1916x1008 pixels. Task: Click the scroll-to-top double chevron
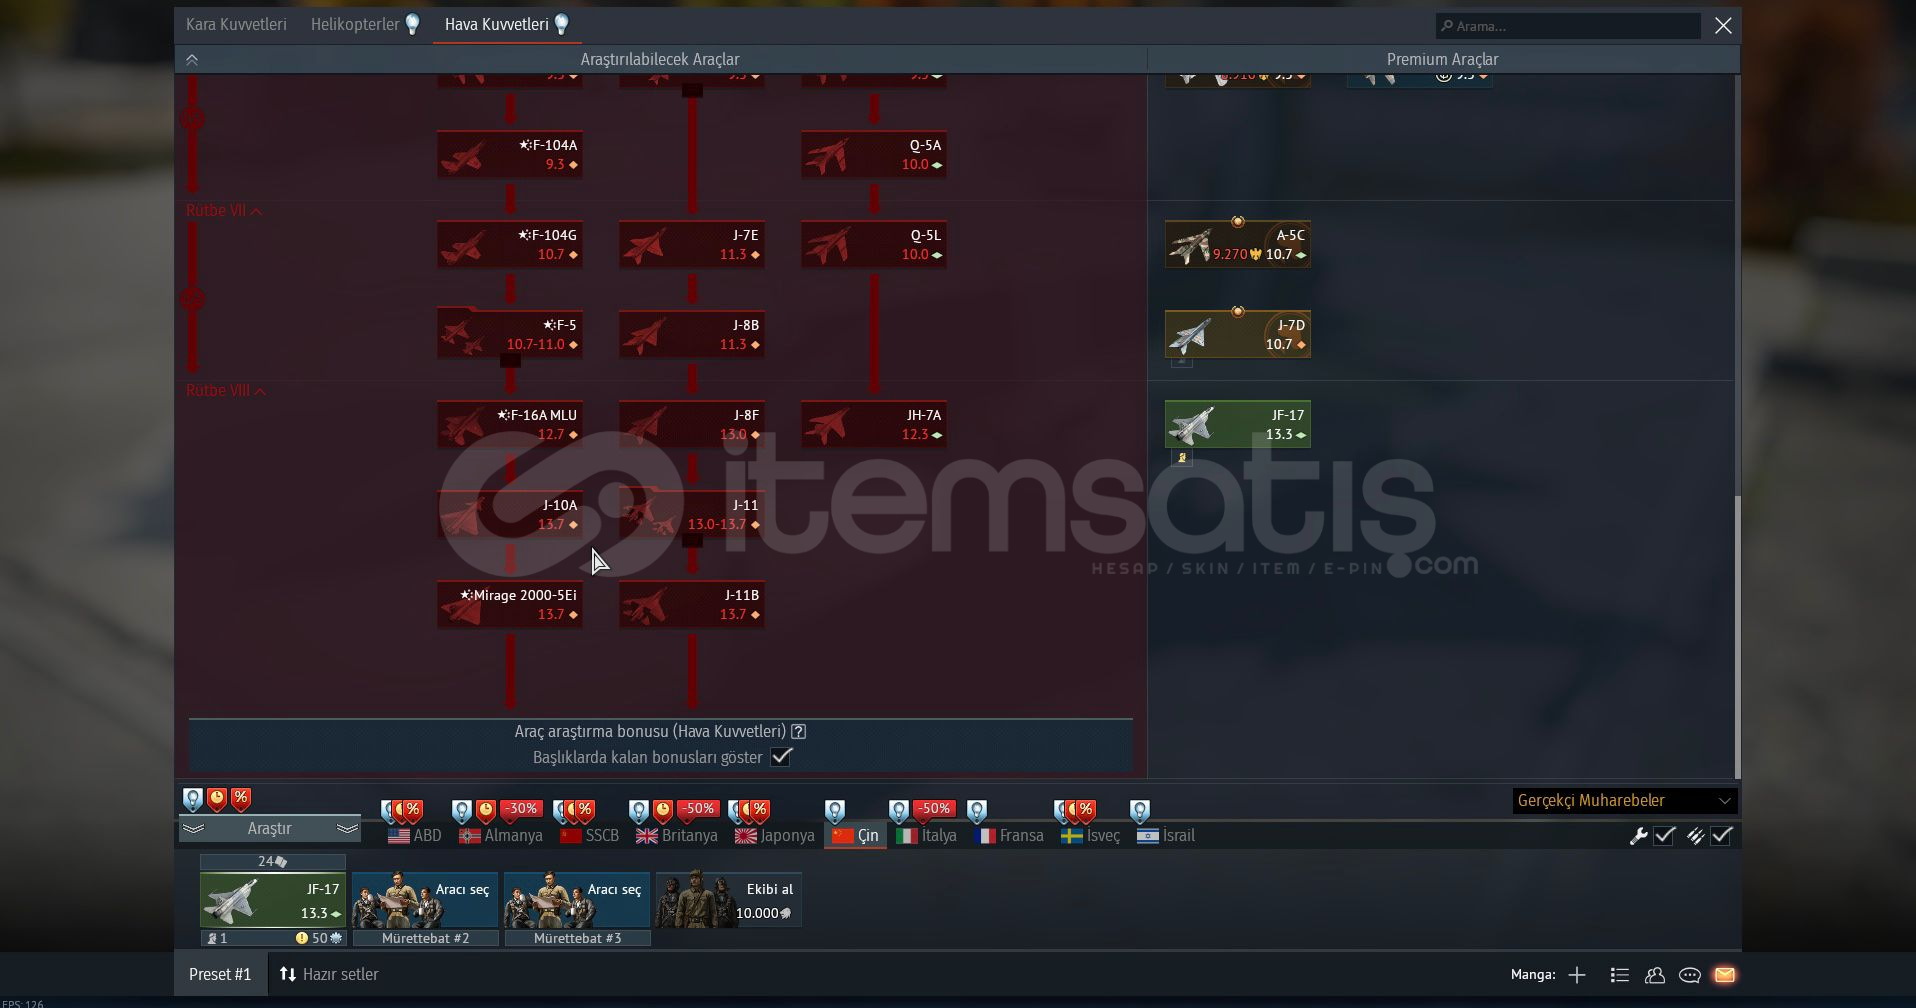[192, 60]
